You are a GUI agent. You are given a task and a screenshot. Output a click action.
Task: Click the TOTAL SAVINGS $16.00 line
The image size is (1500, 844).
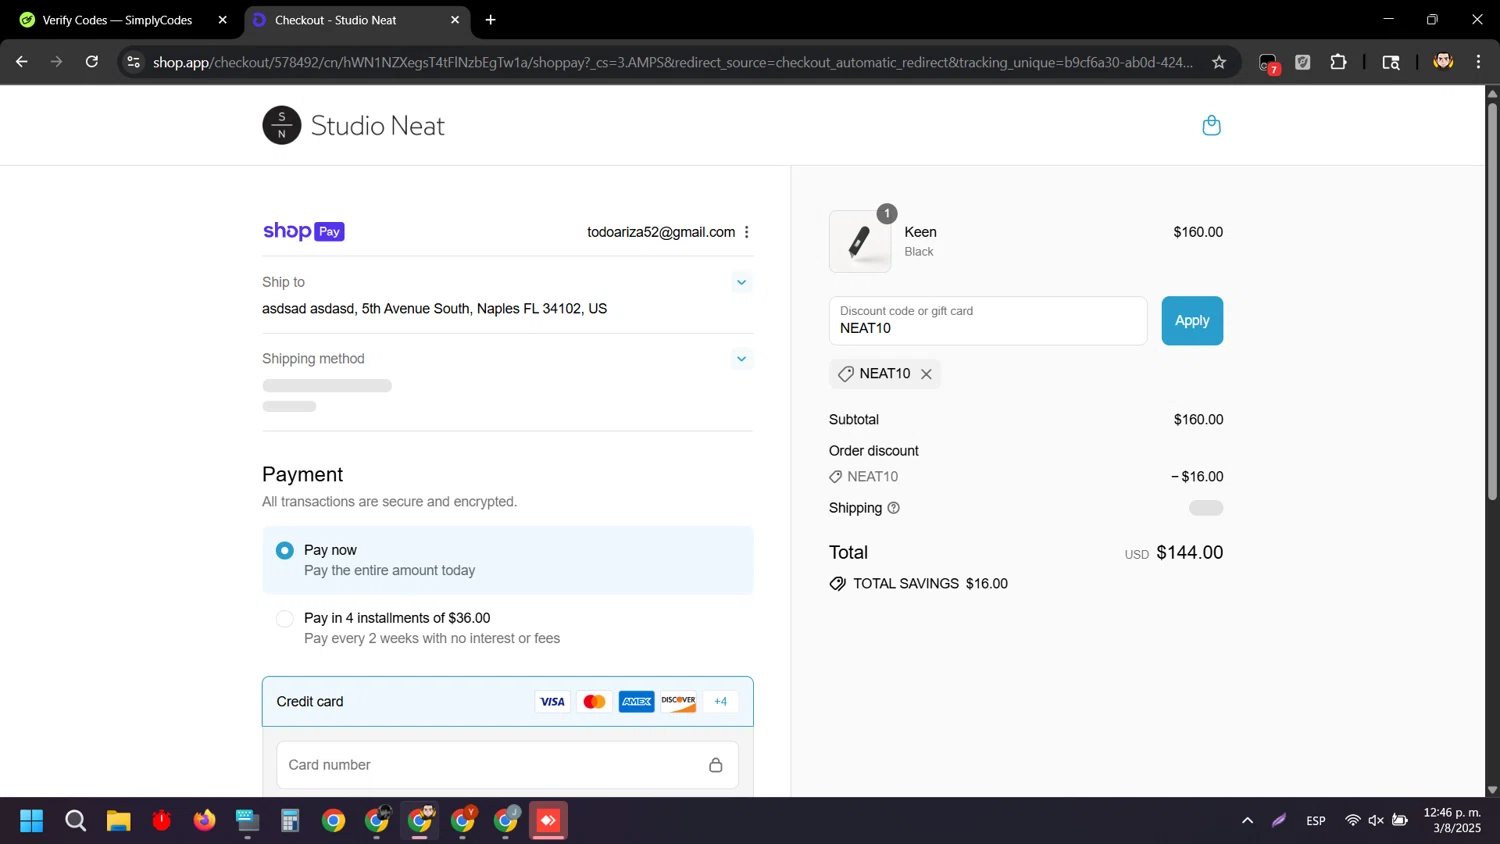(x=918, y=584)
